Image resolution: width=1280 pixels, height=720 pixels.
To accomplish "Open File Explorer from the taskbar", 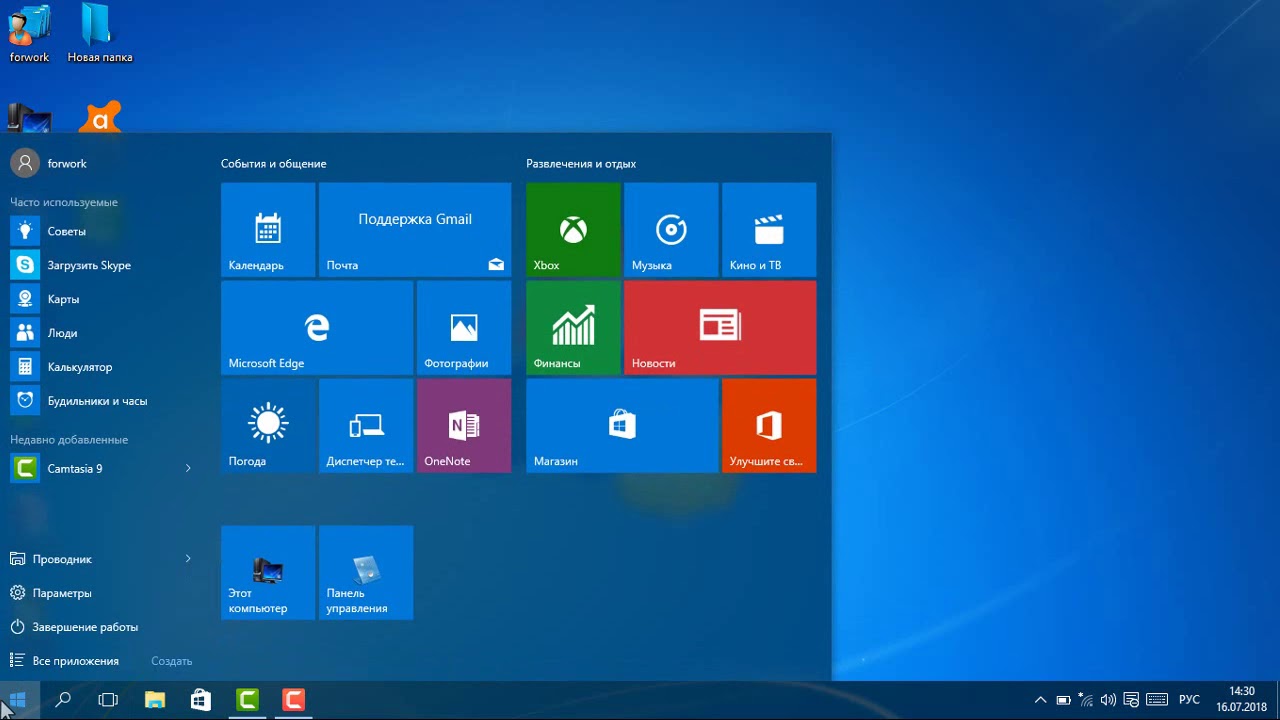I will [155, 700].
